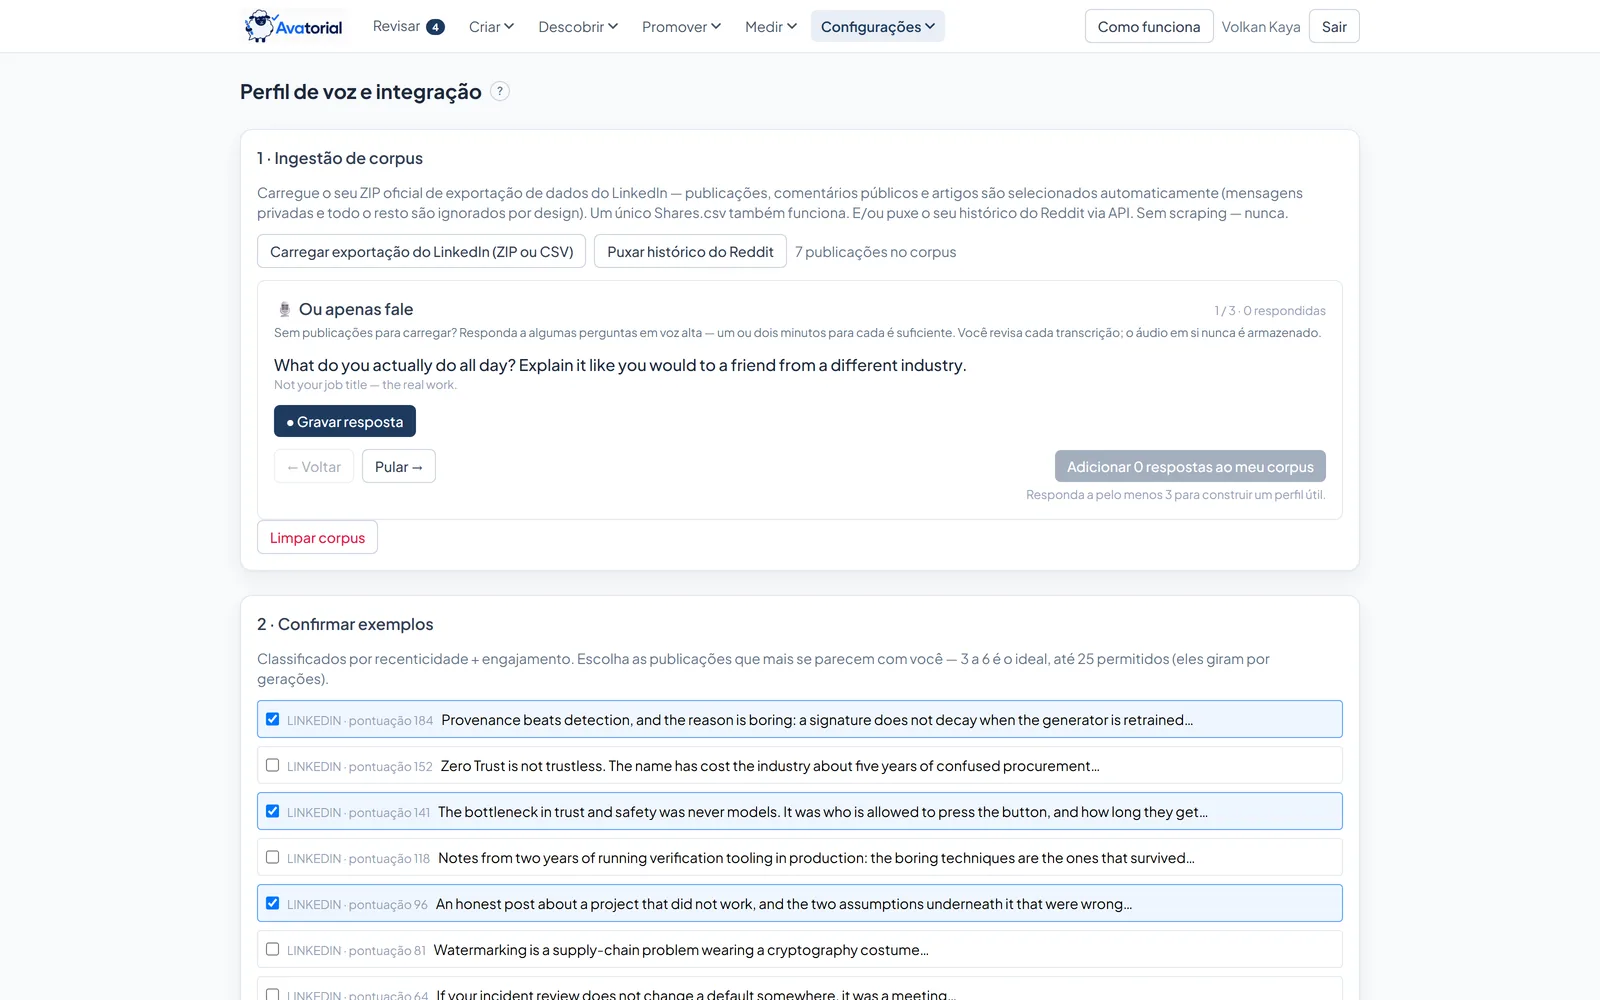Check the Notes from two years post checkbox
Screen dimensions: 1600x1000
pos(272,857)
